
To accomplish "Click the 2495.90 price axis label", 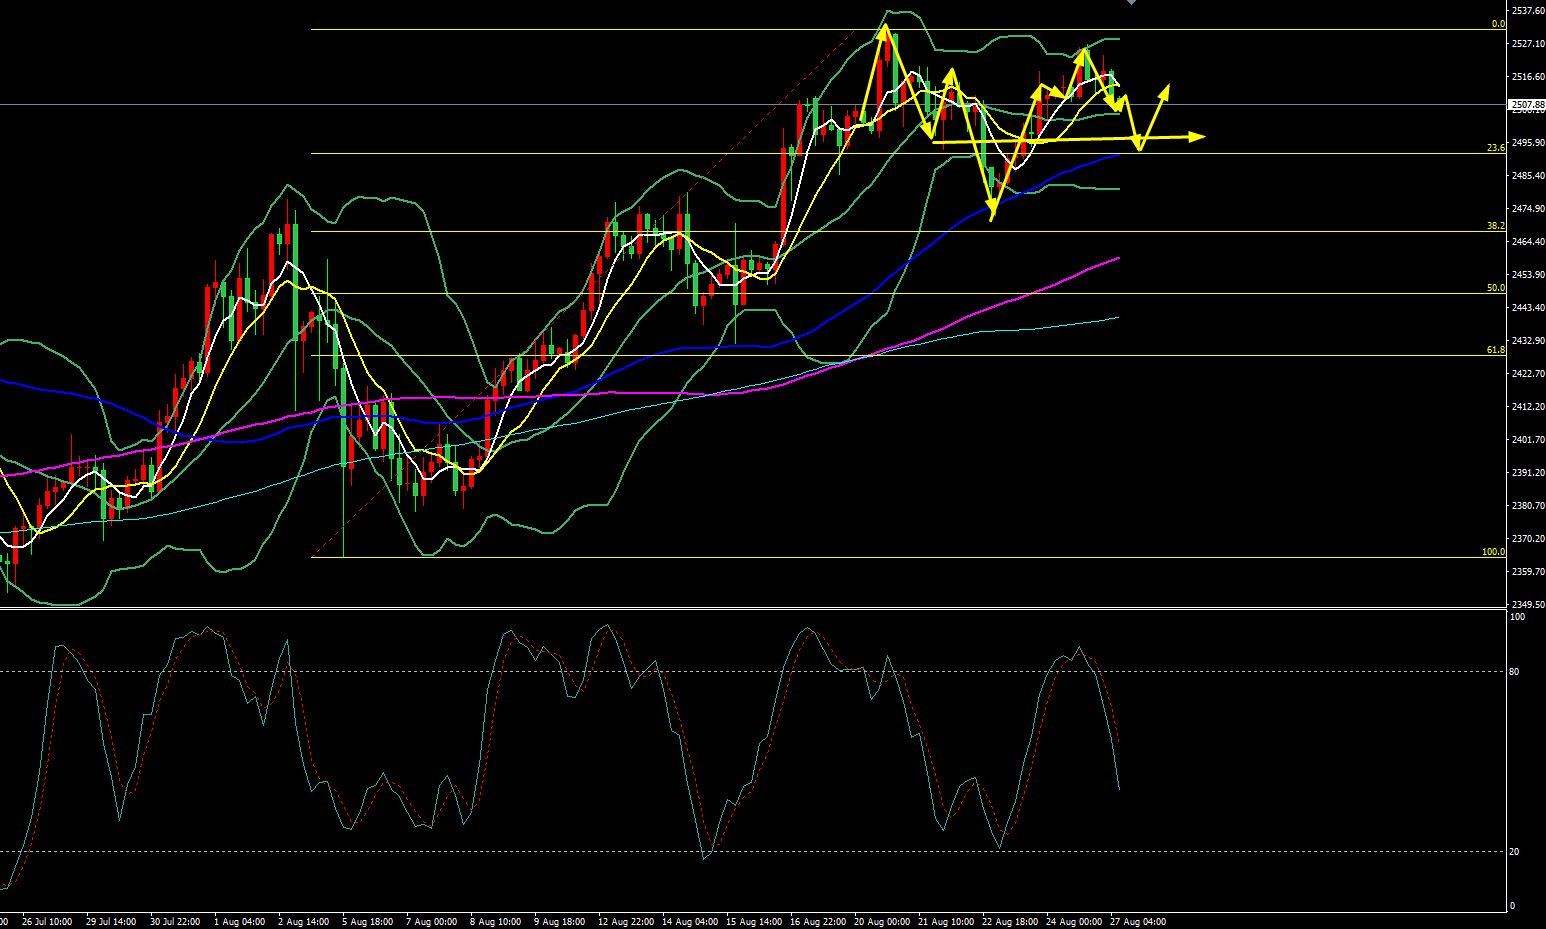I will tap(1529, 143).
